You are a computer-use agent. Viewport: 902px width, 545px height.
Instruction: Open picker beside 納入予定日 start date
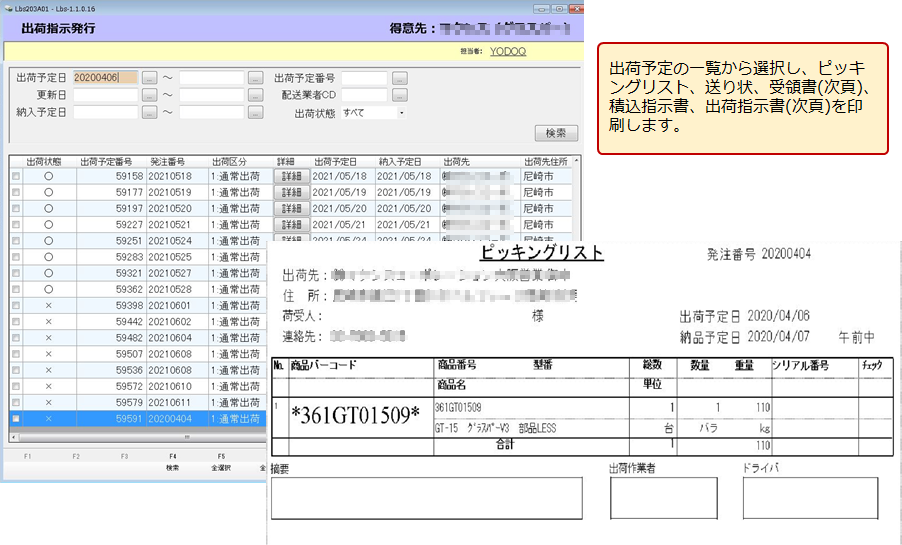click(x=149, y=112)
